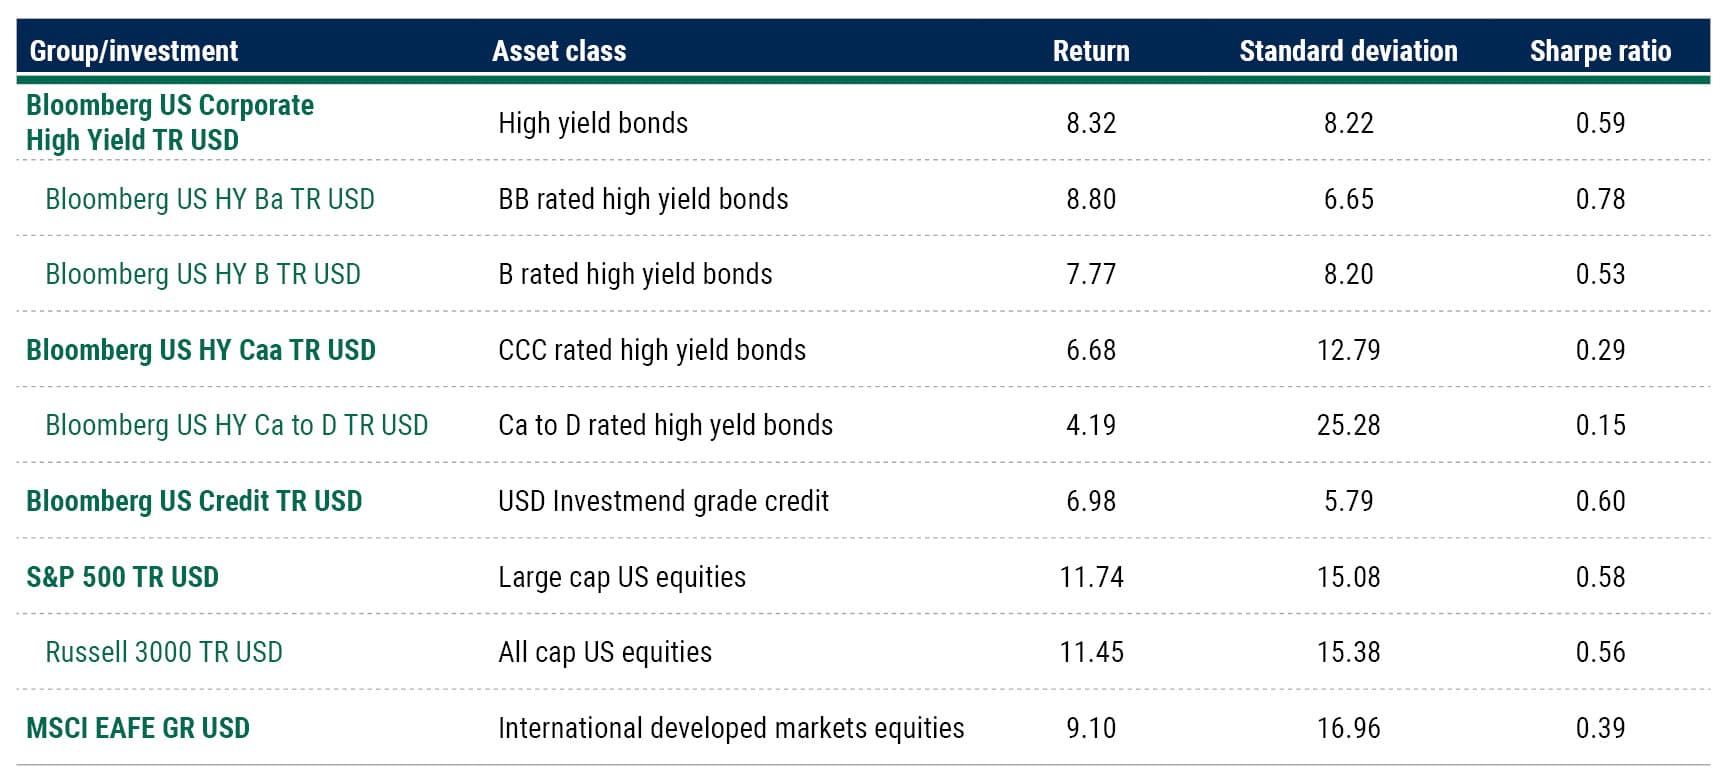Click Bloomberg US HY Ca to D TR USD
The width and height of the screenshot is (1729, 783).
(x=236, y=425)
